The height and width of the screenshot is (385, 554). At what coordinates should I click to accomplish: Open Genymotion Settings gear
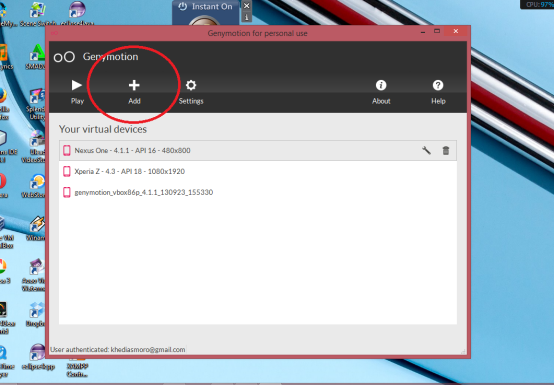[x=191, y=92]
